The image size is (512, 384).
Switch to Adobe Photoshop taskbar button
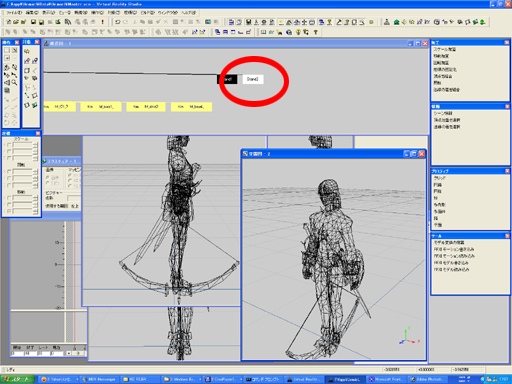coord(428,379)
